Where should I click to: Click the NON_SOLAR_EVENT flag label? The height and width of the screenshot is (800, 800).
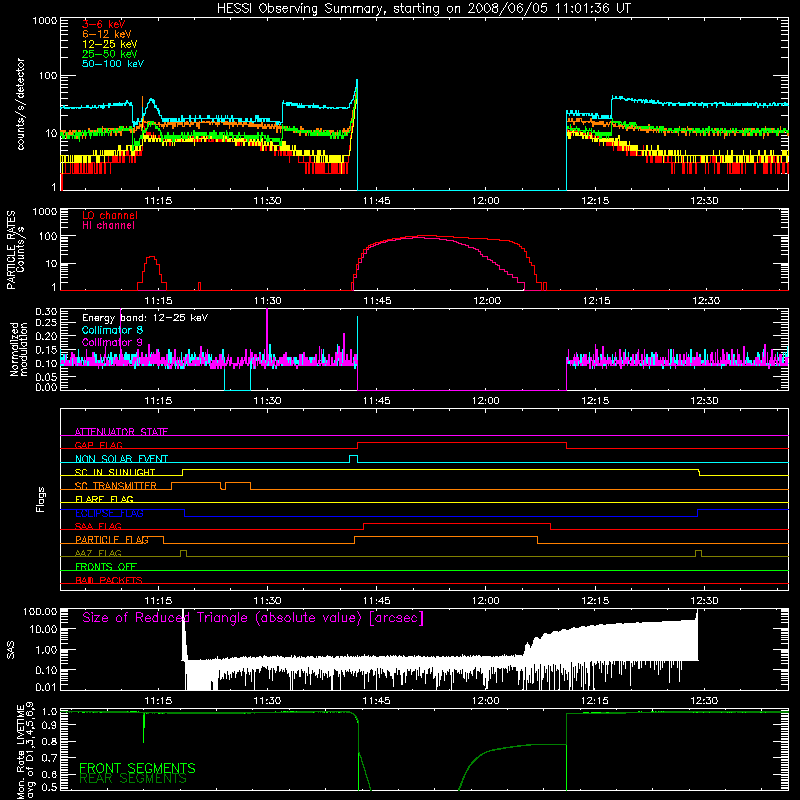(121, 459)
